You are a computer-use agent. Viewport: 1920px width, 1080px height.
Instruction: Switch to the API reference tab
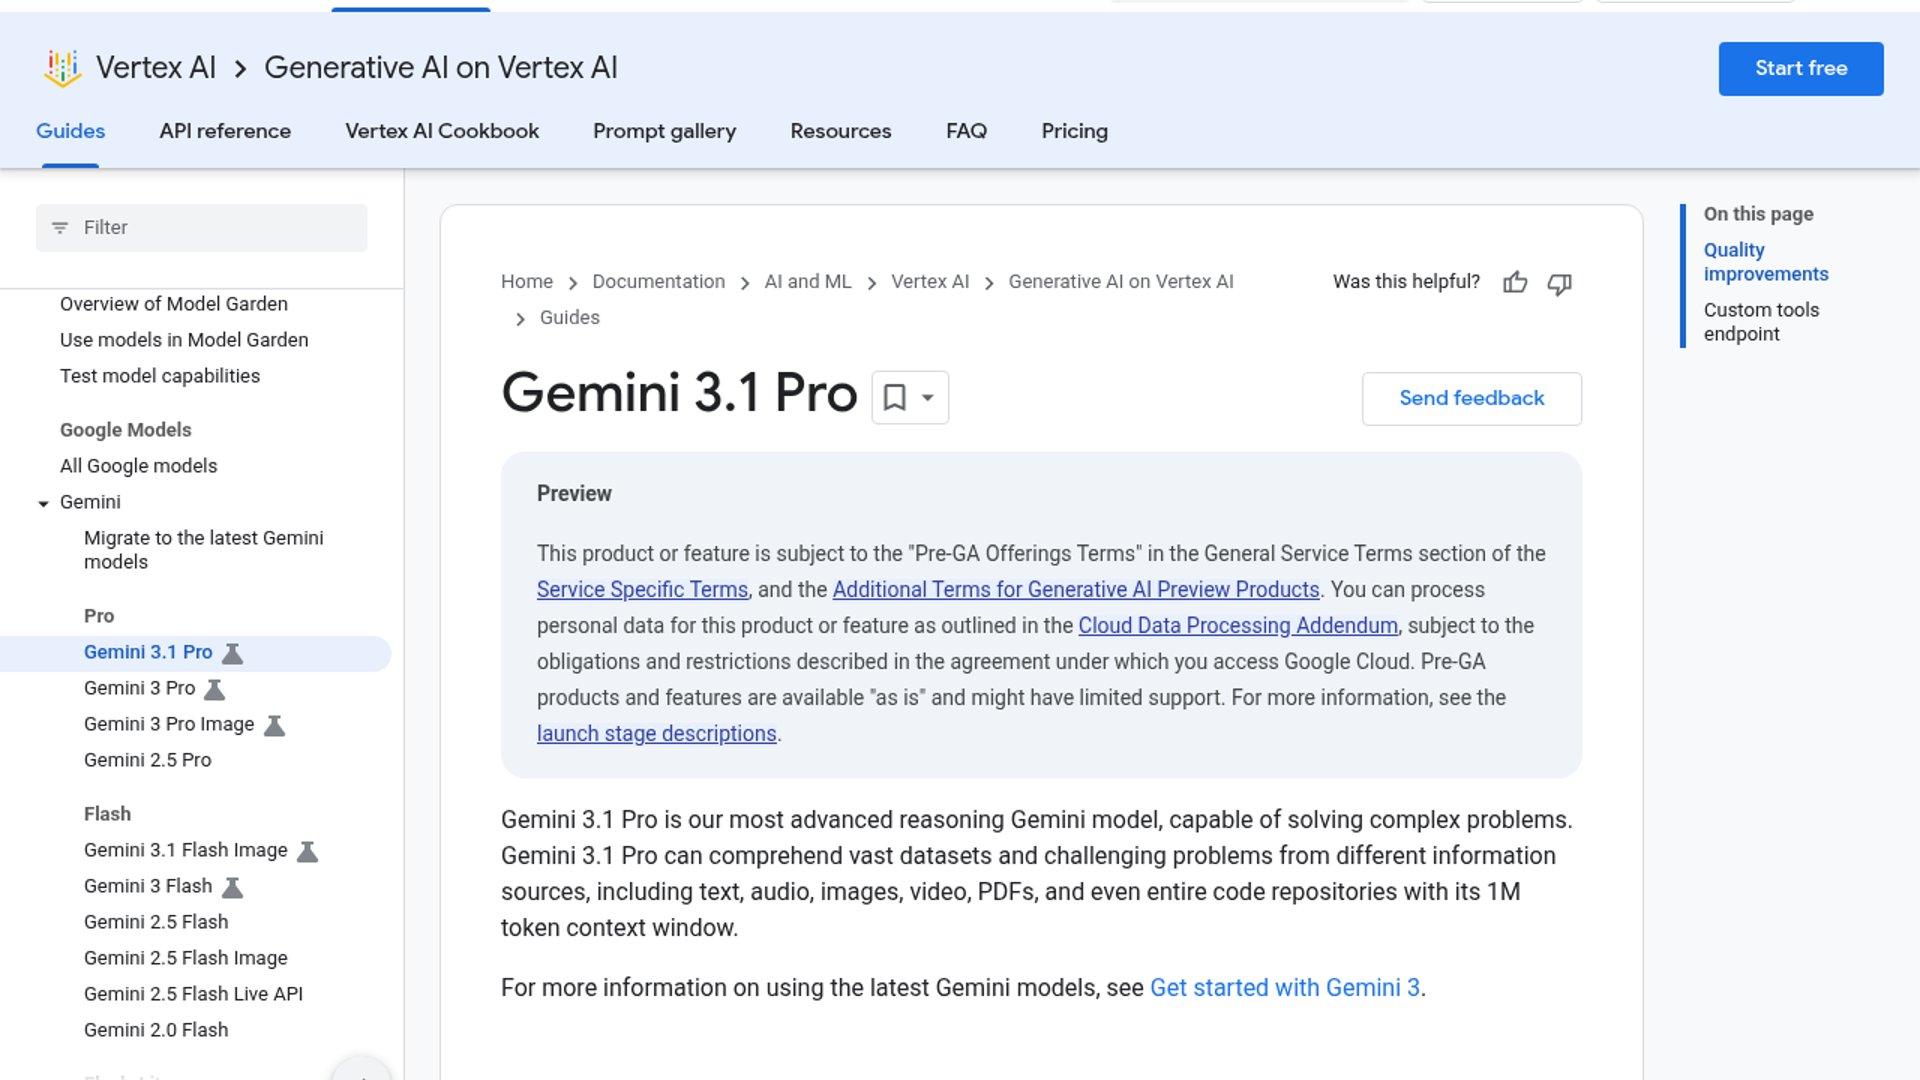click(225, 131)
